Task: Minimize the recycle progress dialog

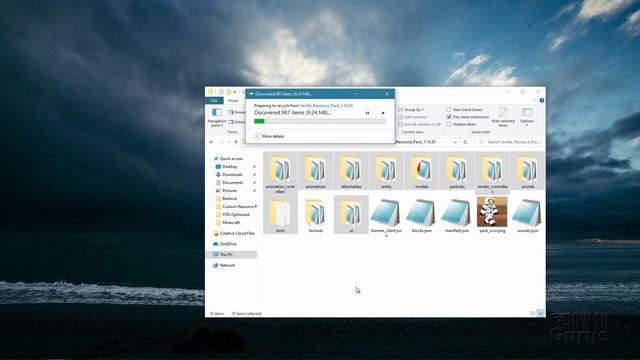Action: coord(356,94)
